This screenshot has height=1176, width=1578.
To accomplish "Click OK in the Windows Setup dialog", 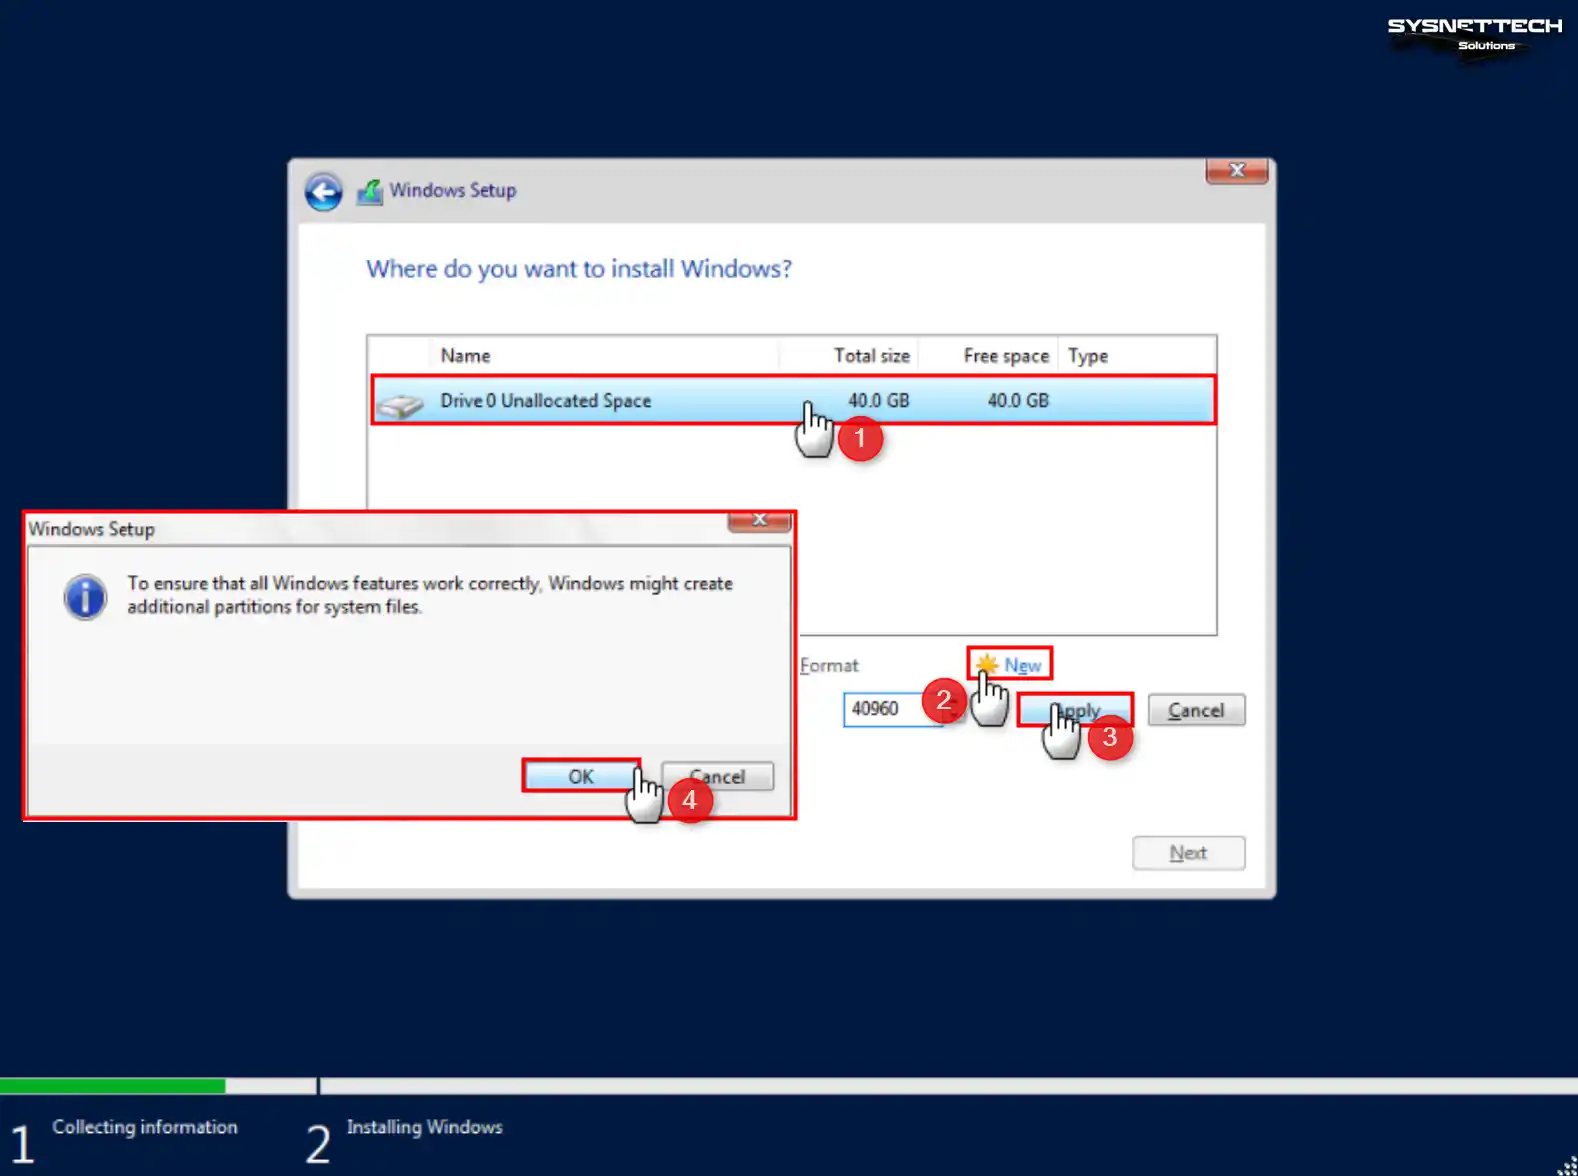I will pos(581,776).
